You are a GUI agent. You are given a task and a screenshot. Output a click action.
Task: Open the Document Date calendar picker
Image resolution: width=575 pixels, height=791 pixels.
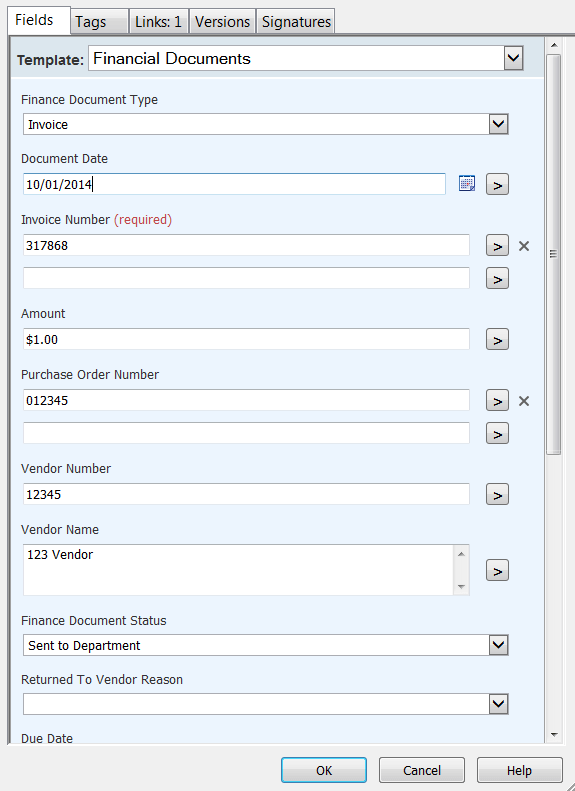(467, 184)
